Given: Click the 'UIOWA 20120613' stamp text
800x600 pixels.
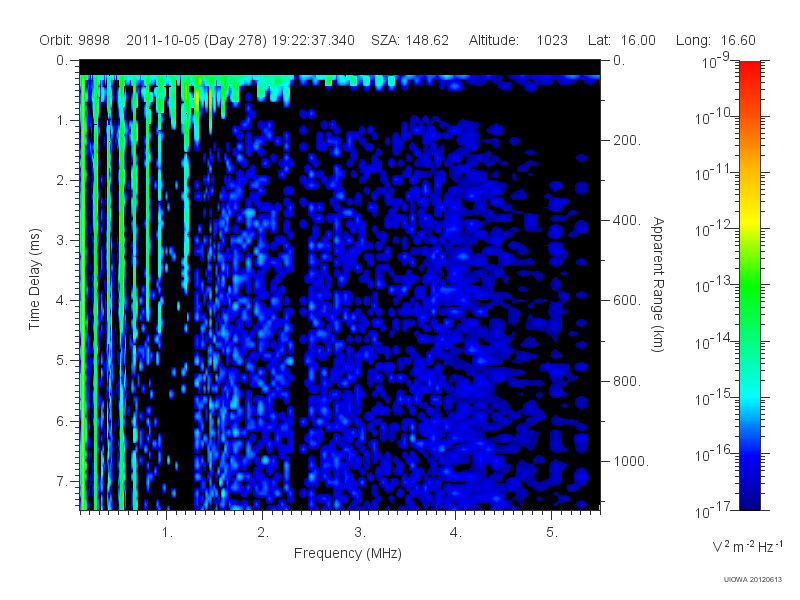Looking at the screenshot, I should click(753, 580).
